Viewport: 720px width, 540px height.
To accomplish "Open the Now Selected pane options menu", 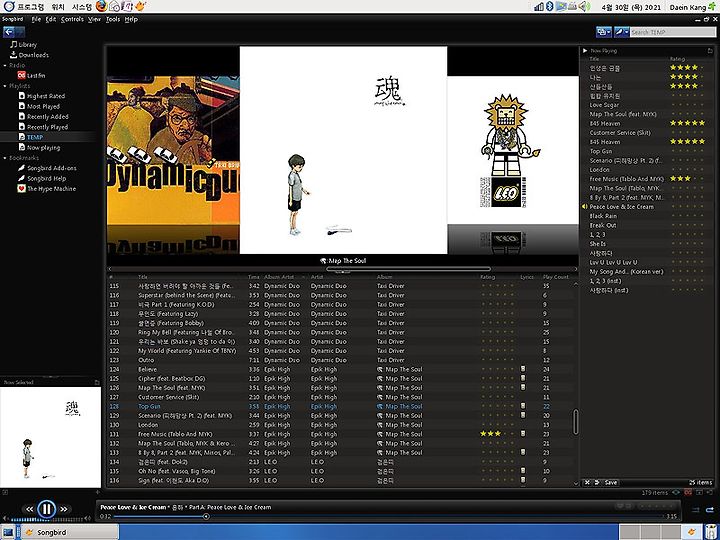I will (97, 382).
